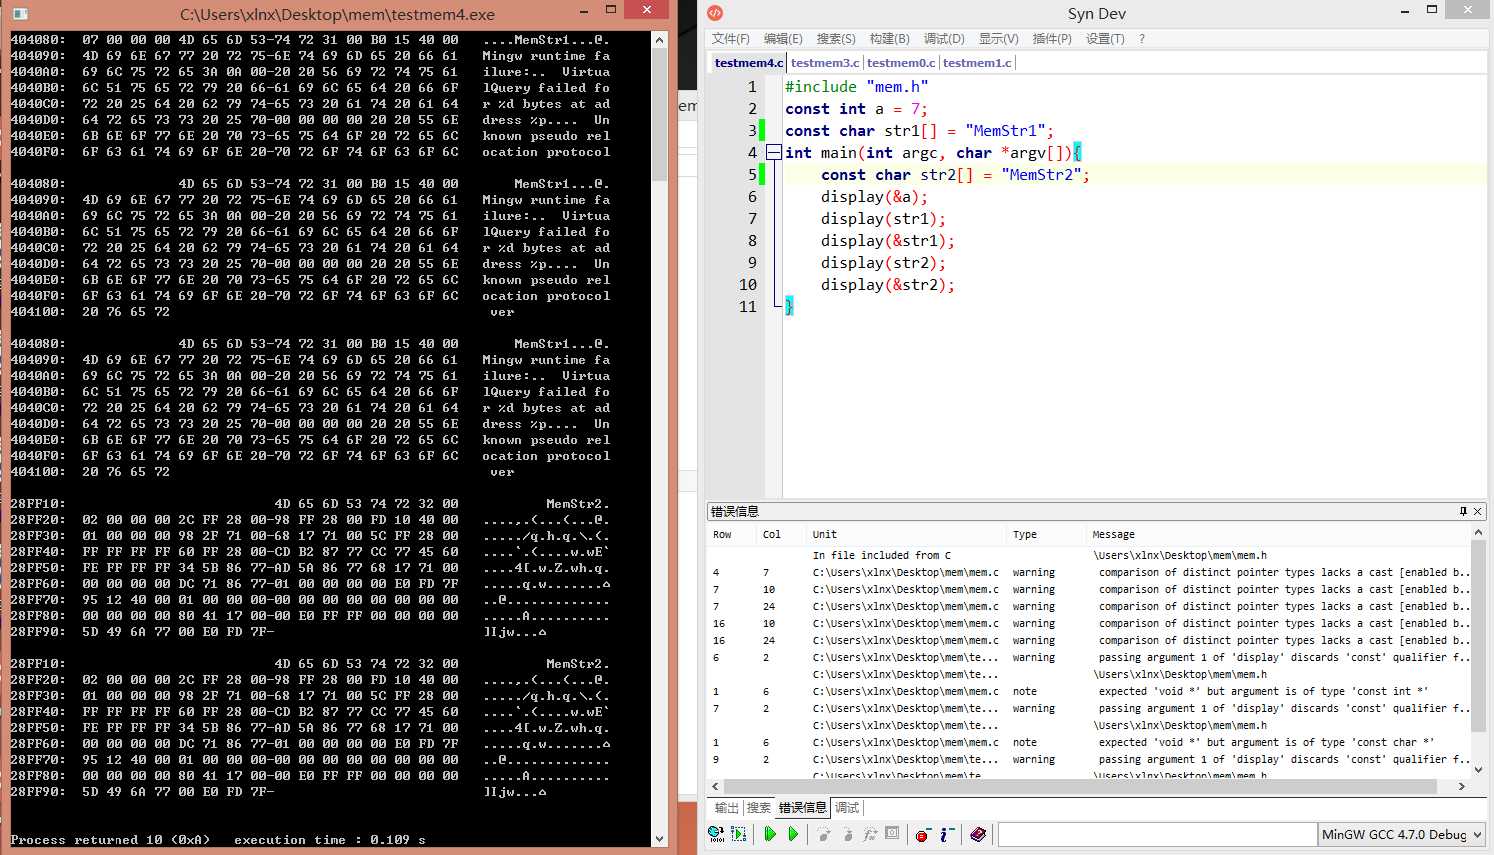
Task: Click the second green play arrow
Action: 793,834
